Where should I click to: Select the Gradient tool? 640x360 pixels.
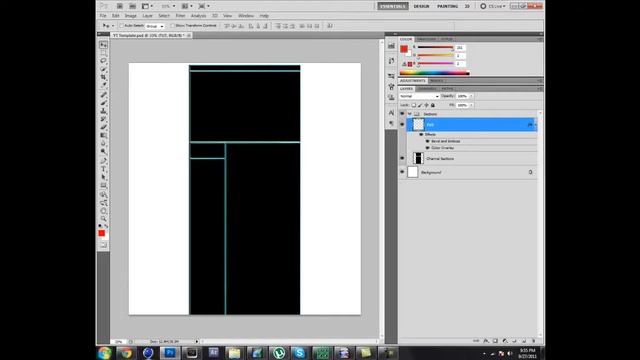pos(103,136)
